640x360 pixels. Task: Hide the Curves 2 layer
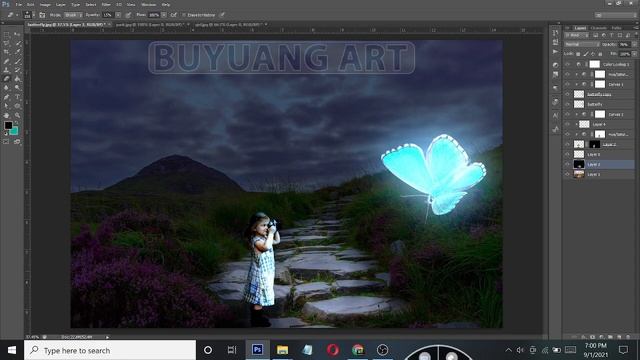567,114
